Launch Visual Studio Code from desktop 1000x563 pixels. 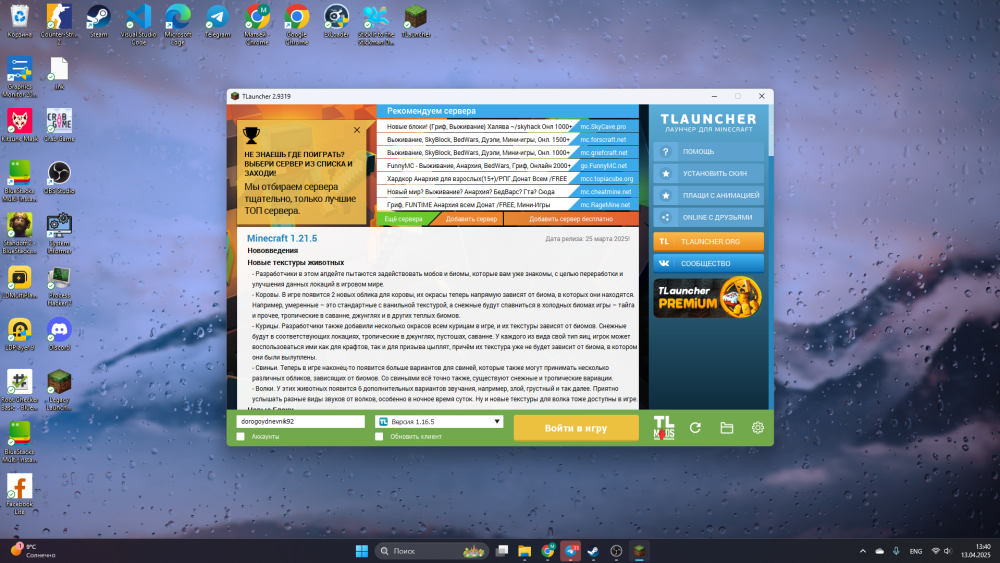click(x=138, y=24)
